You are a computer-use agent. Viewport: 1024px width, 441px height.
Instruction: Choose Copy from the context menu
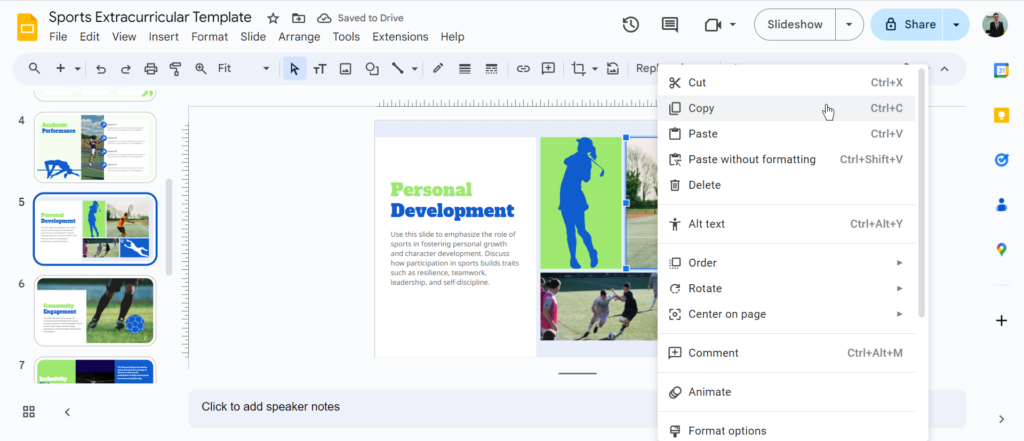702,108
